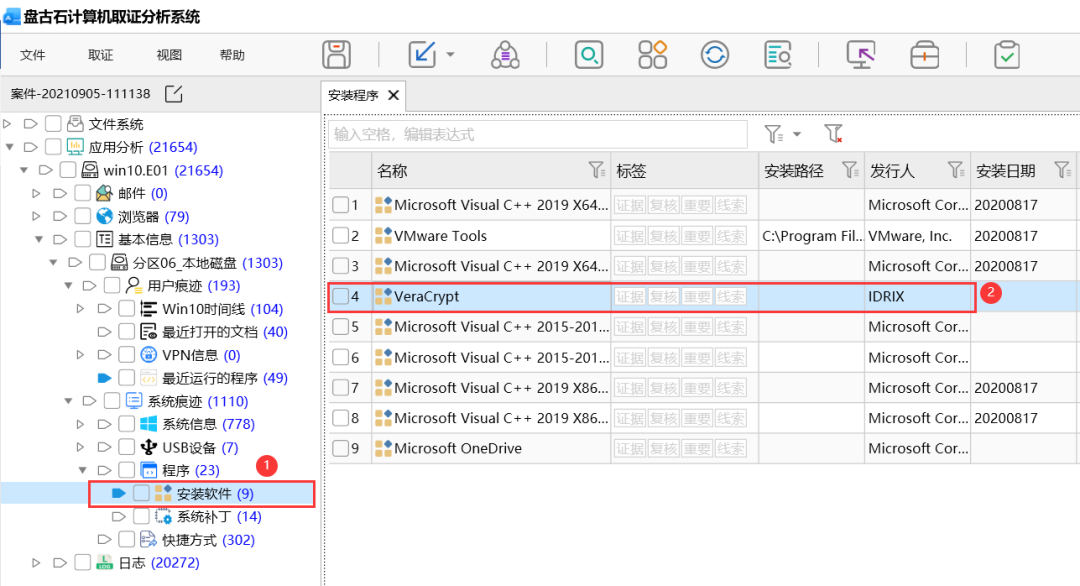Click the save disk toolbar icon
The image size is (1080, 586).
click(x=336, y=54)
